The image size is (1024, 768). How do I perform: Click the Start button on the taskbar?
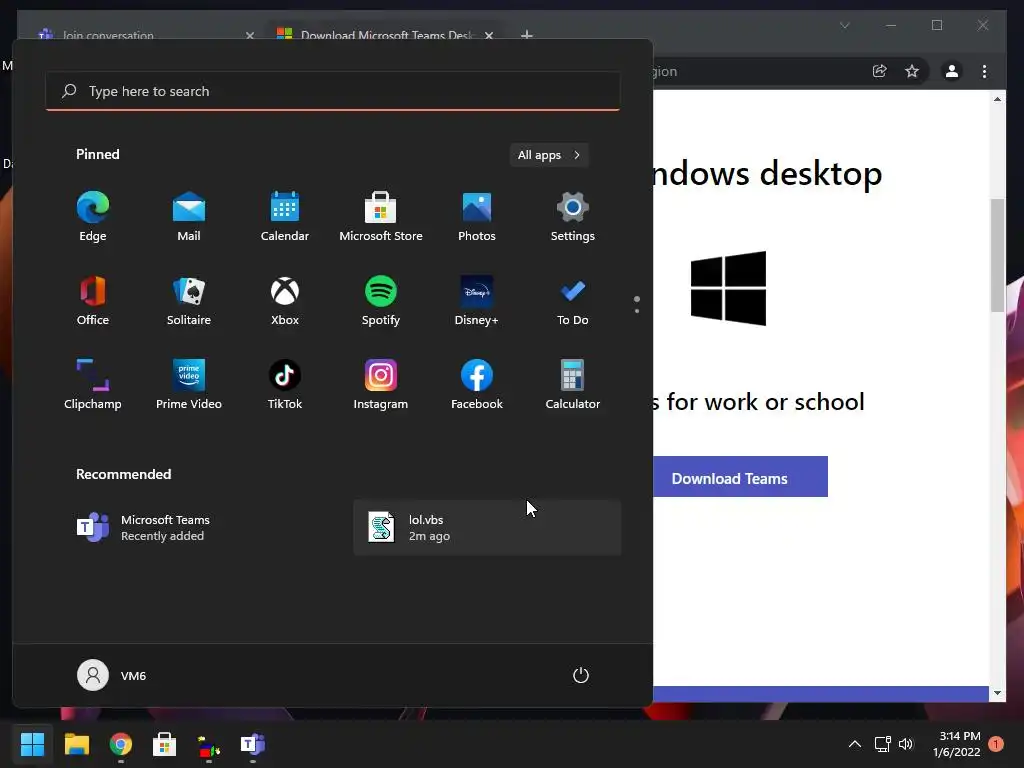coord(32,744)
